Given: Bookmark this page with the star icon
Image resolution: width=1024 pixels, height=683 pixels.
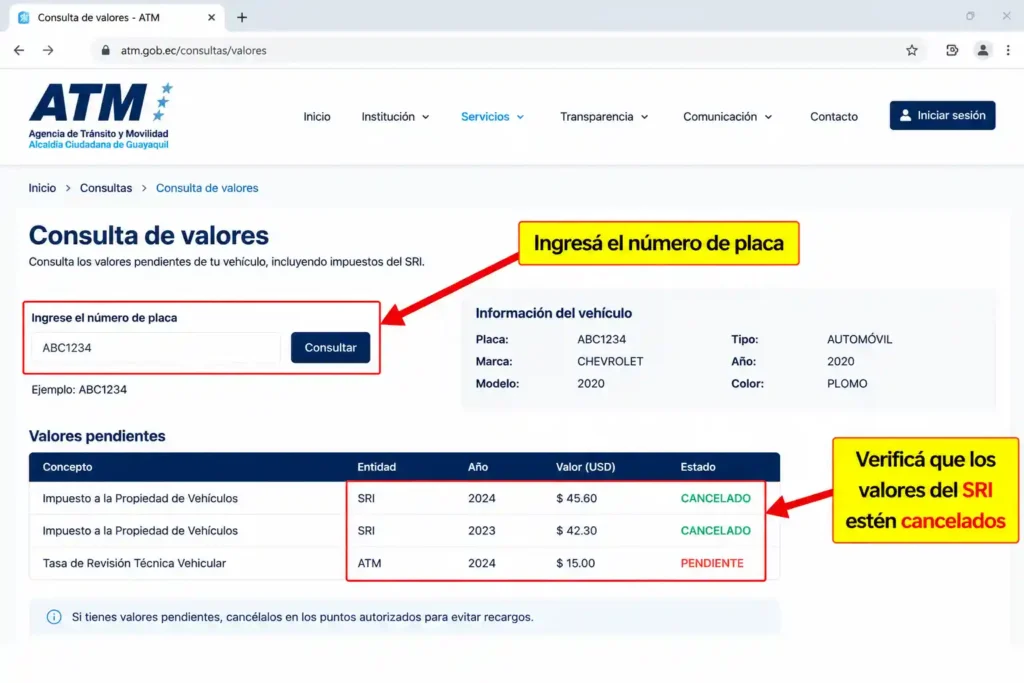Looking at the screenshot, I should [912, 50].
